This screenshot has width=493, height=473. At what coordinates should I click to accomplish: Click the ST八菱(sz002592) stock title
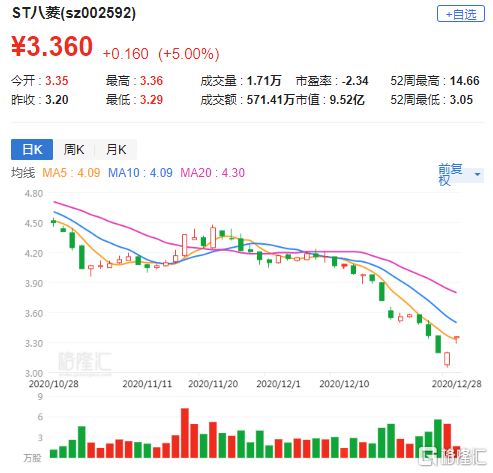[74, 13]
